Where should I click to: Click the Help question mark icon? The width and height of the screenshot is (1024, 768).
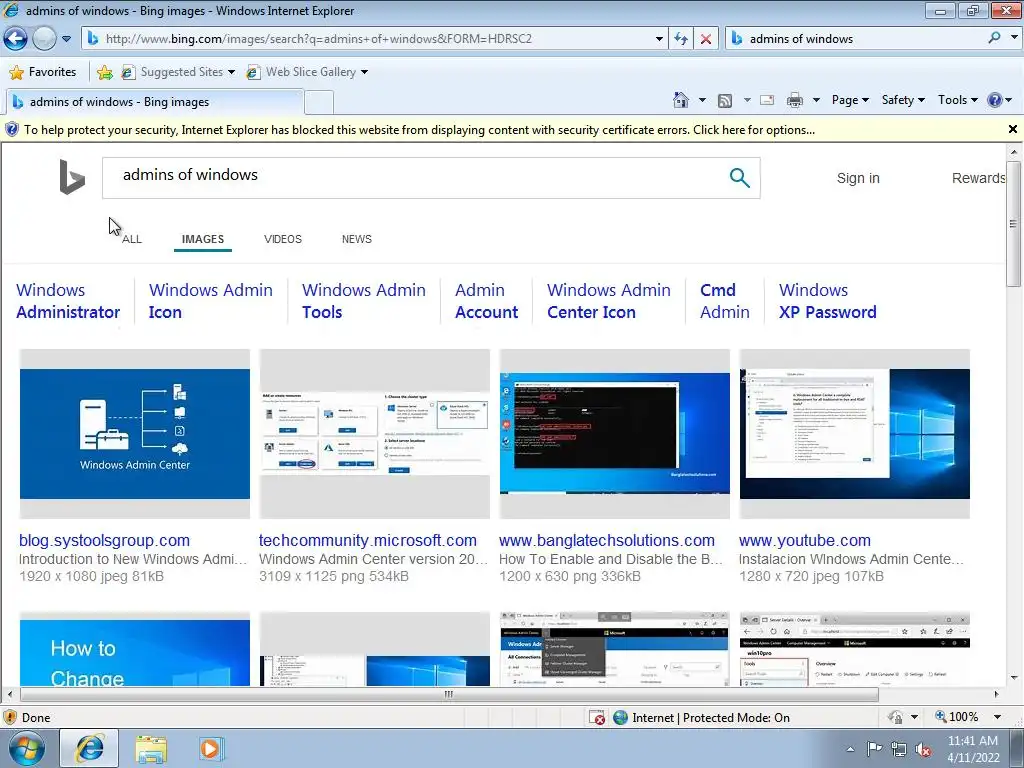click(x=995, y=100)
